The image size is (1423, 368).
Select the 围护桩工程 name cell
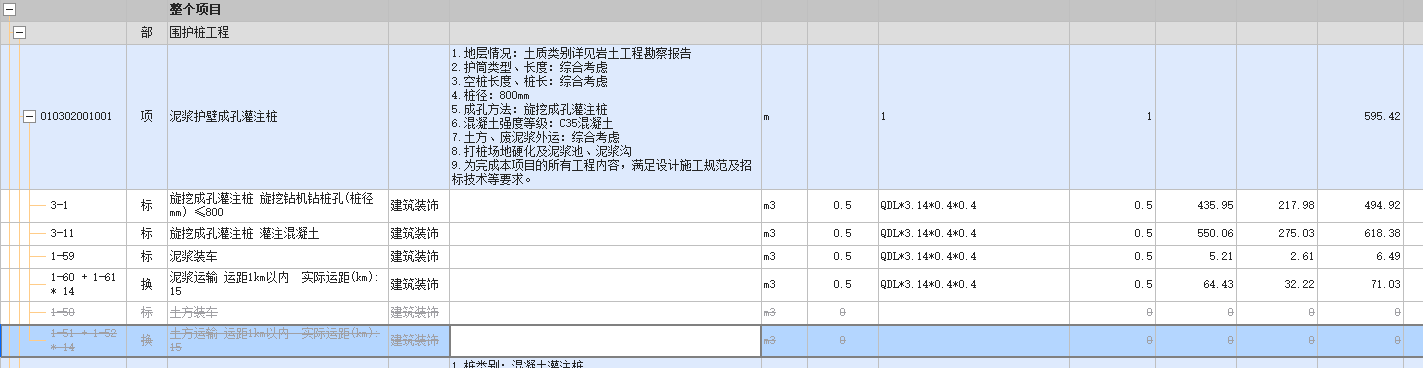pyautogui.click(x=277, y=32)
